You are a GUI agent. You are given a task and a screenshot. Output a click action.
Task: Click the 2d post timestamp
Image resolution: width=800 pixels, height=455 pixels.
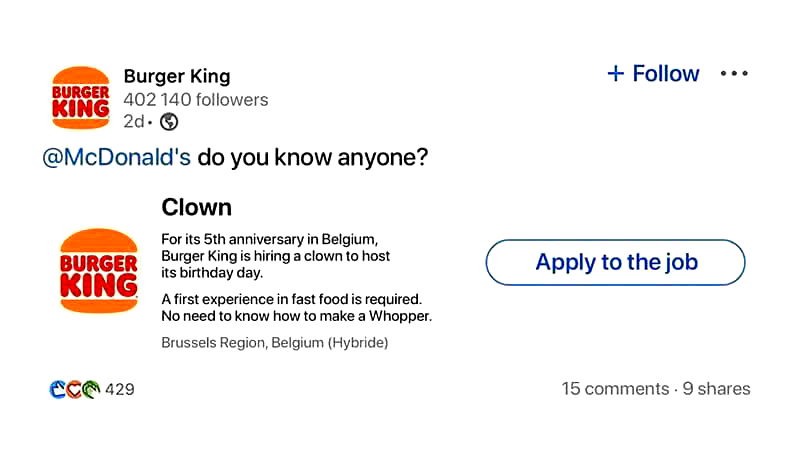133,122
